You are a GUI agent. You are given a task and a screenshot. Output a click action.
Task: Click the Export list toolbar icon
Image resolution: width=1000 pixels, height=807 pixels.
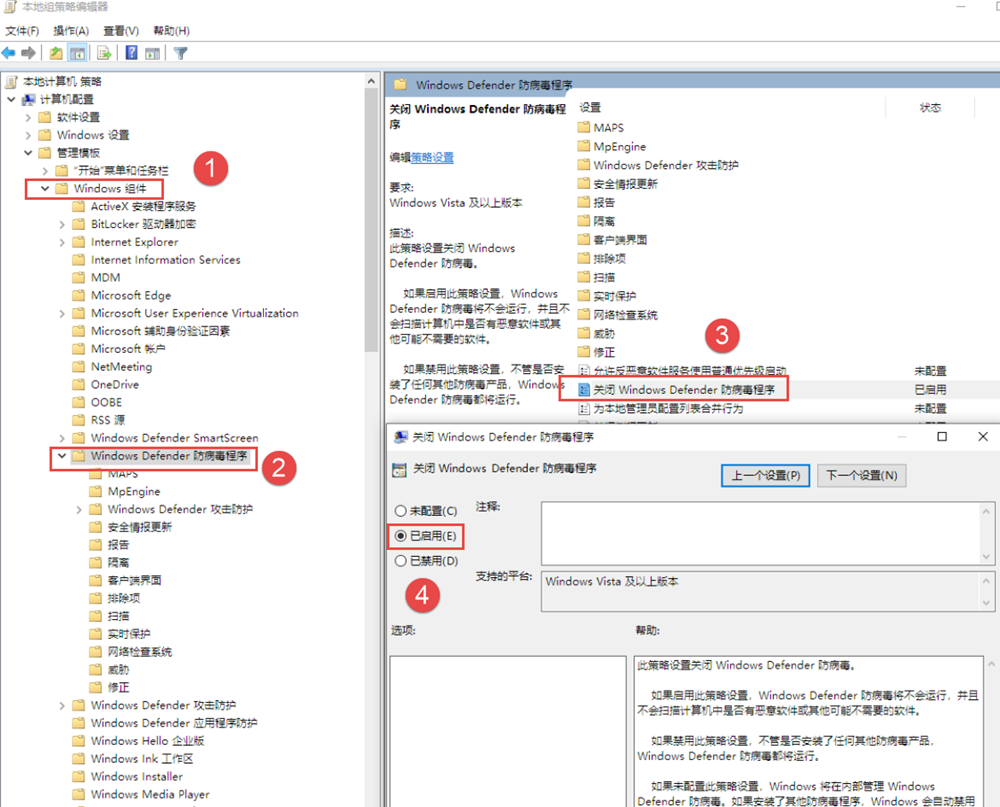(x=103, y=53)
